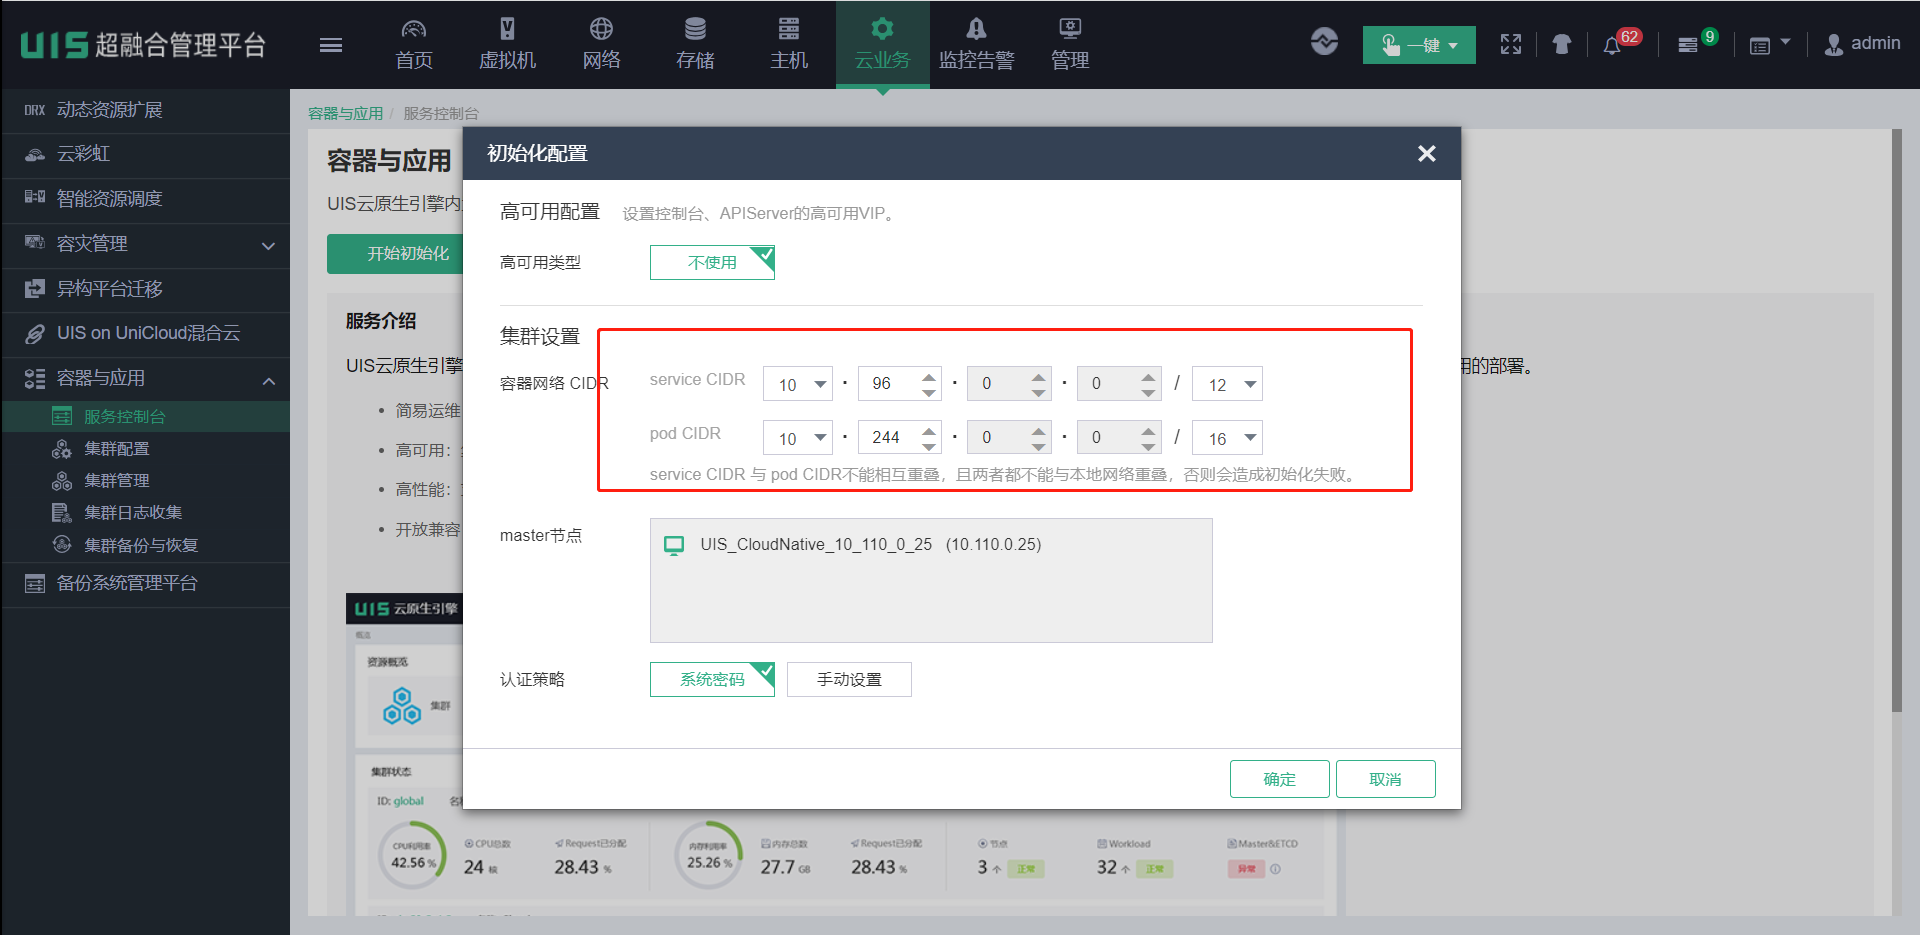Screen dimensions: 1920x935
Task: Click the UIS on UniCloud link icon
Action: tap(35, 334)
